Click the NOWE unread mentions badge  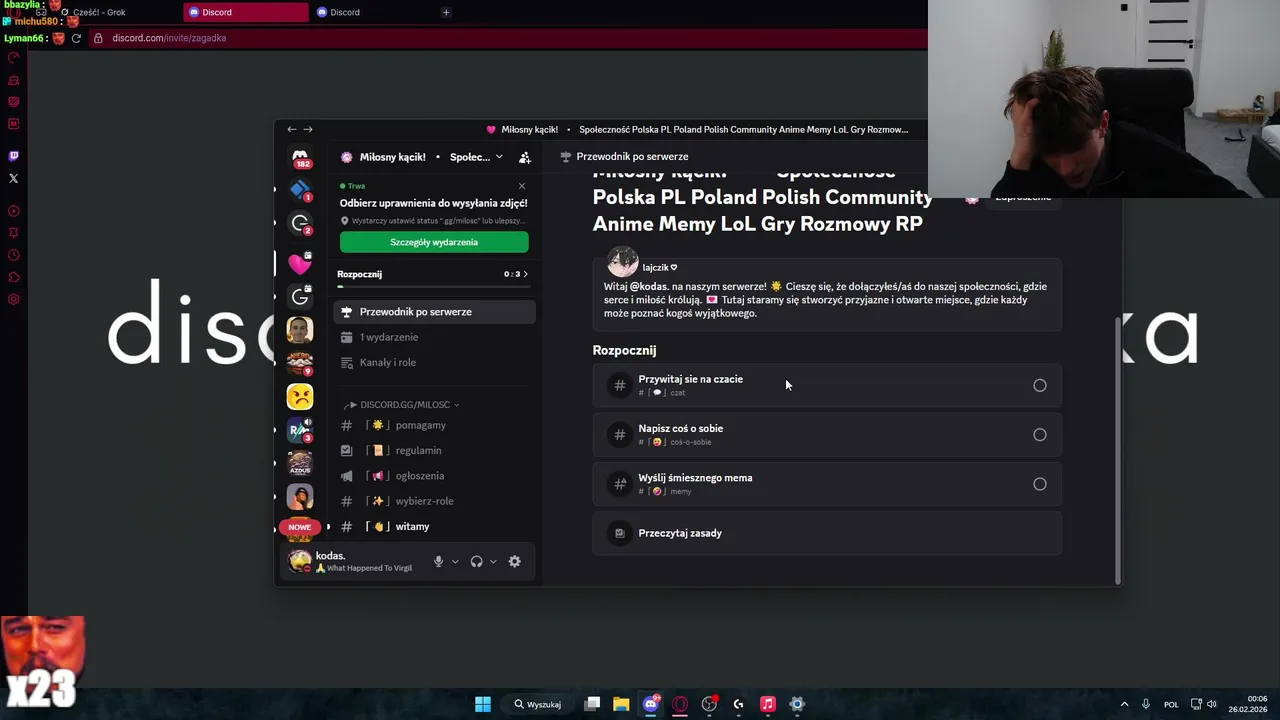click(300, 527)
